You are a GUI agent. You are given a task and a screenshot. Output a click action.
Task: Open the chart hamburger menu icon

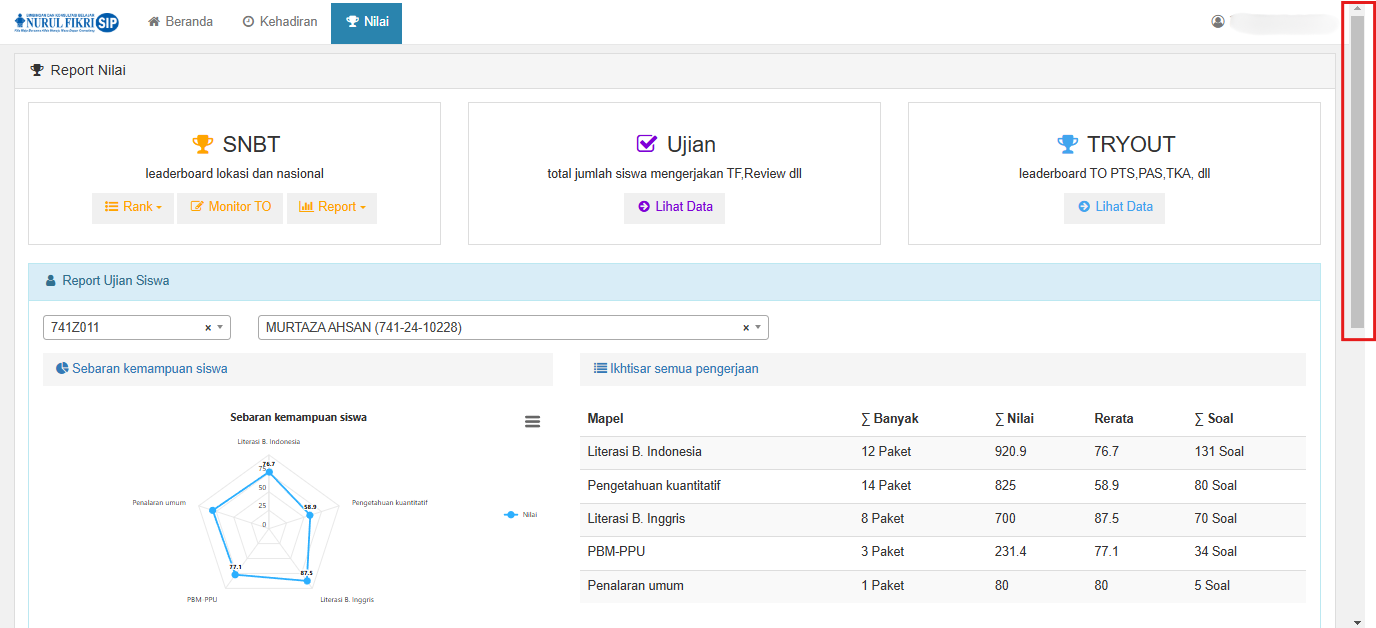pos(532,422)
